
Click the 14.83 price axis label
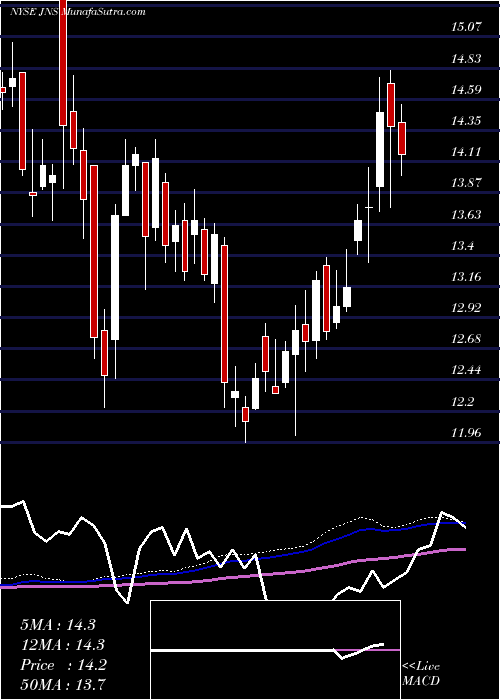point(467,58)
